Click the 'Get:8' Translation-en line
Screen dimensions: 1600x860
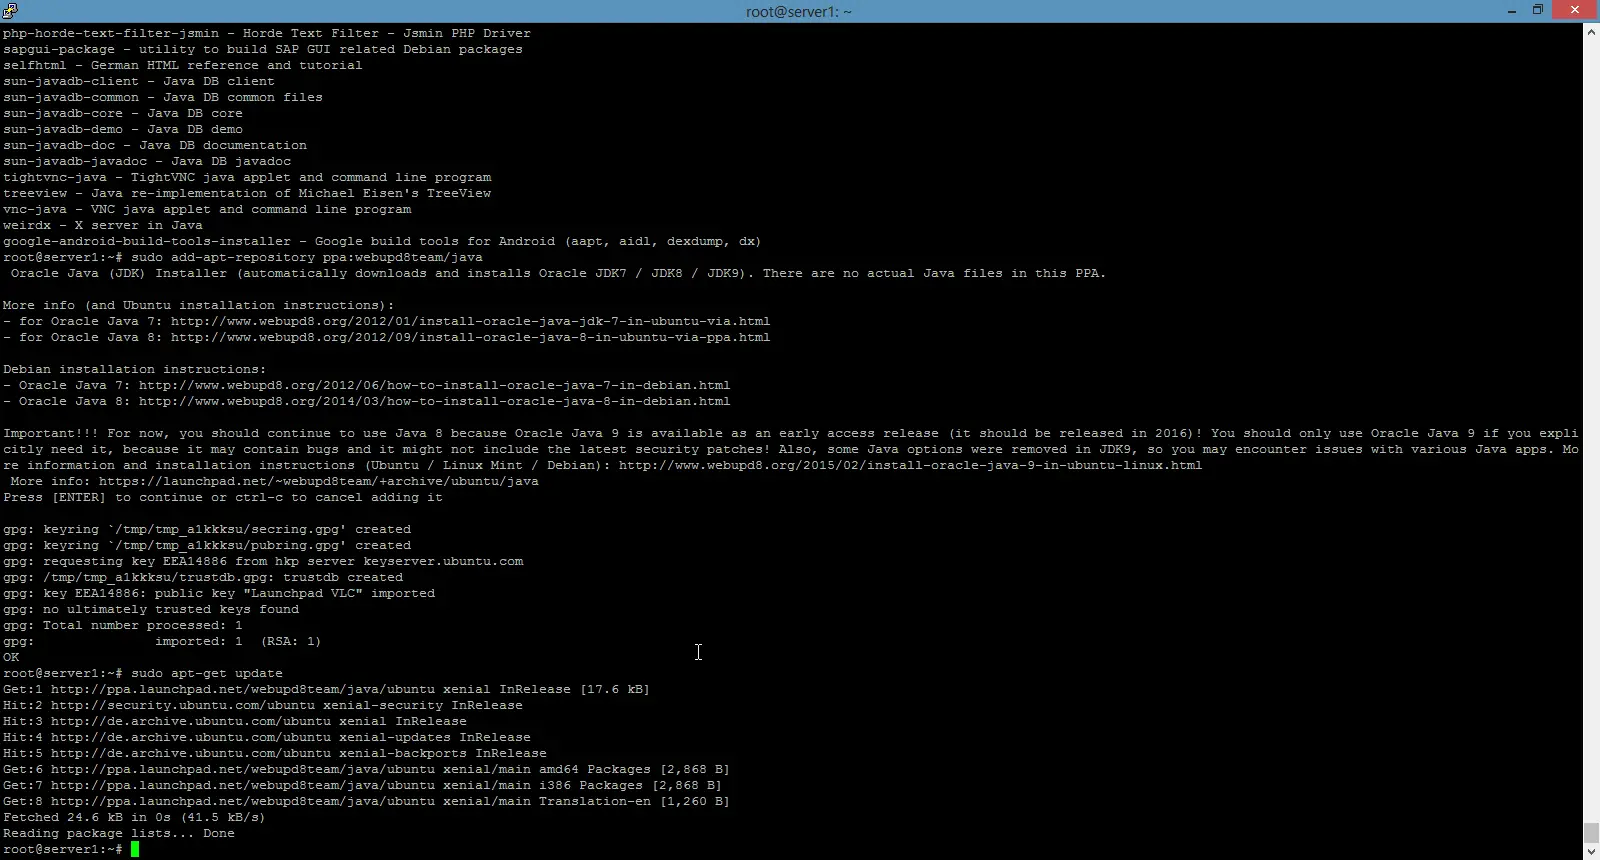[x=366, y=801]
